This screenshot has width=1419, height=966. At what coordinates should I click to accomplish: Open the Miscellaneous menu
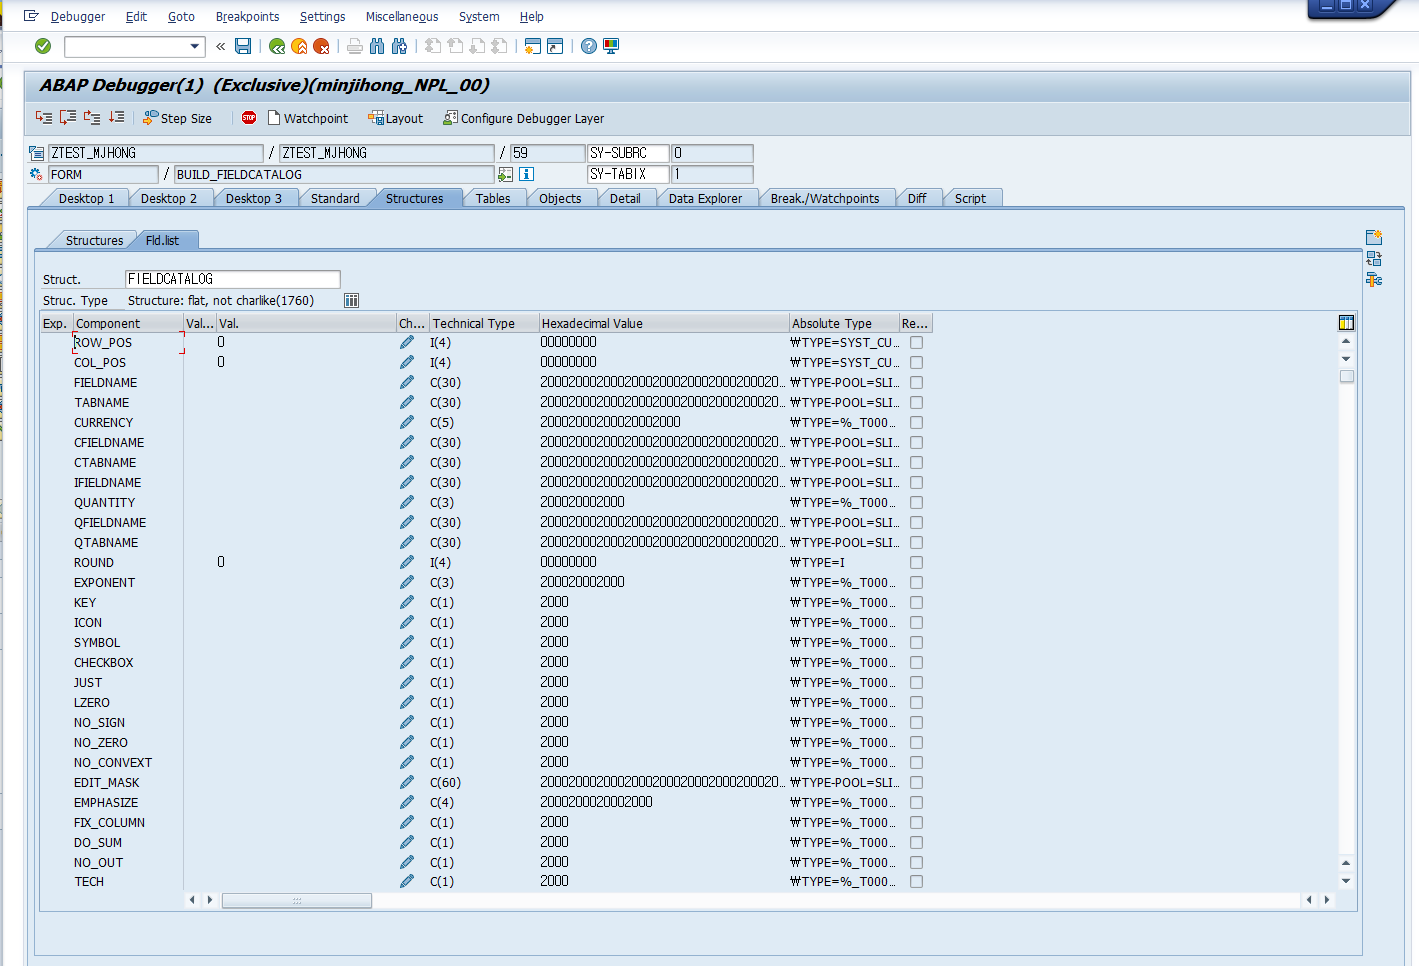tap(402, 16)
